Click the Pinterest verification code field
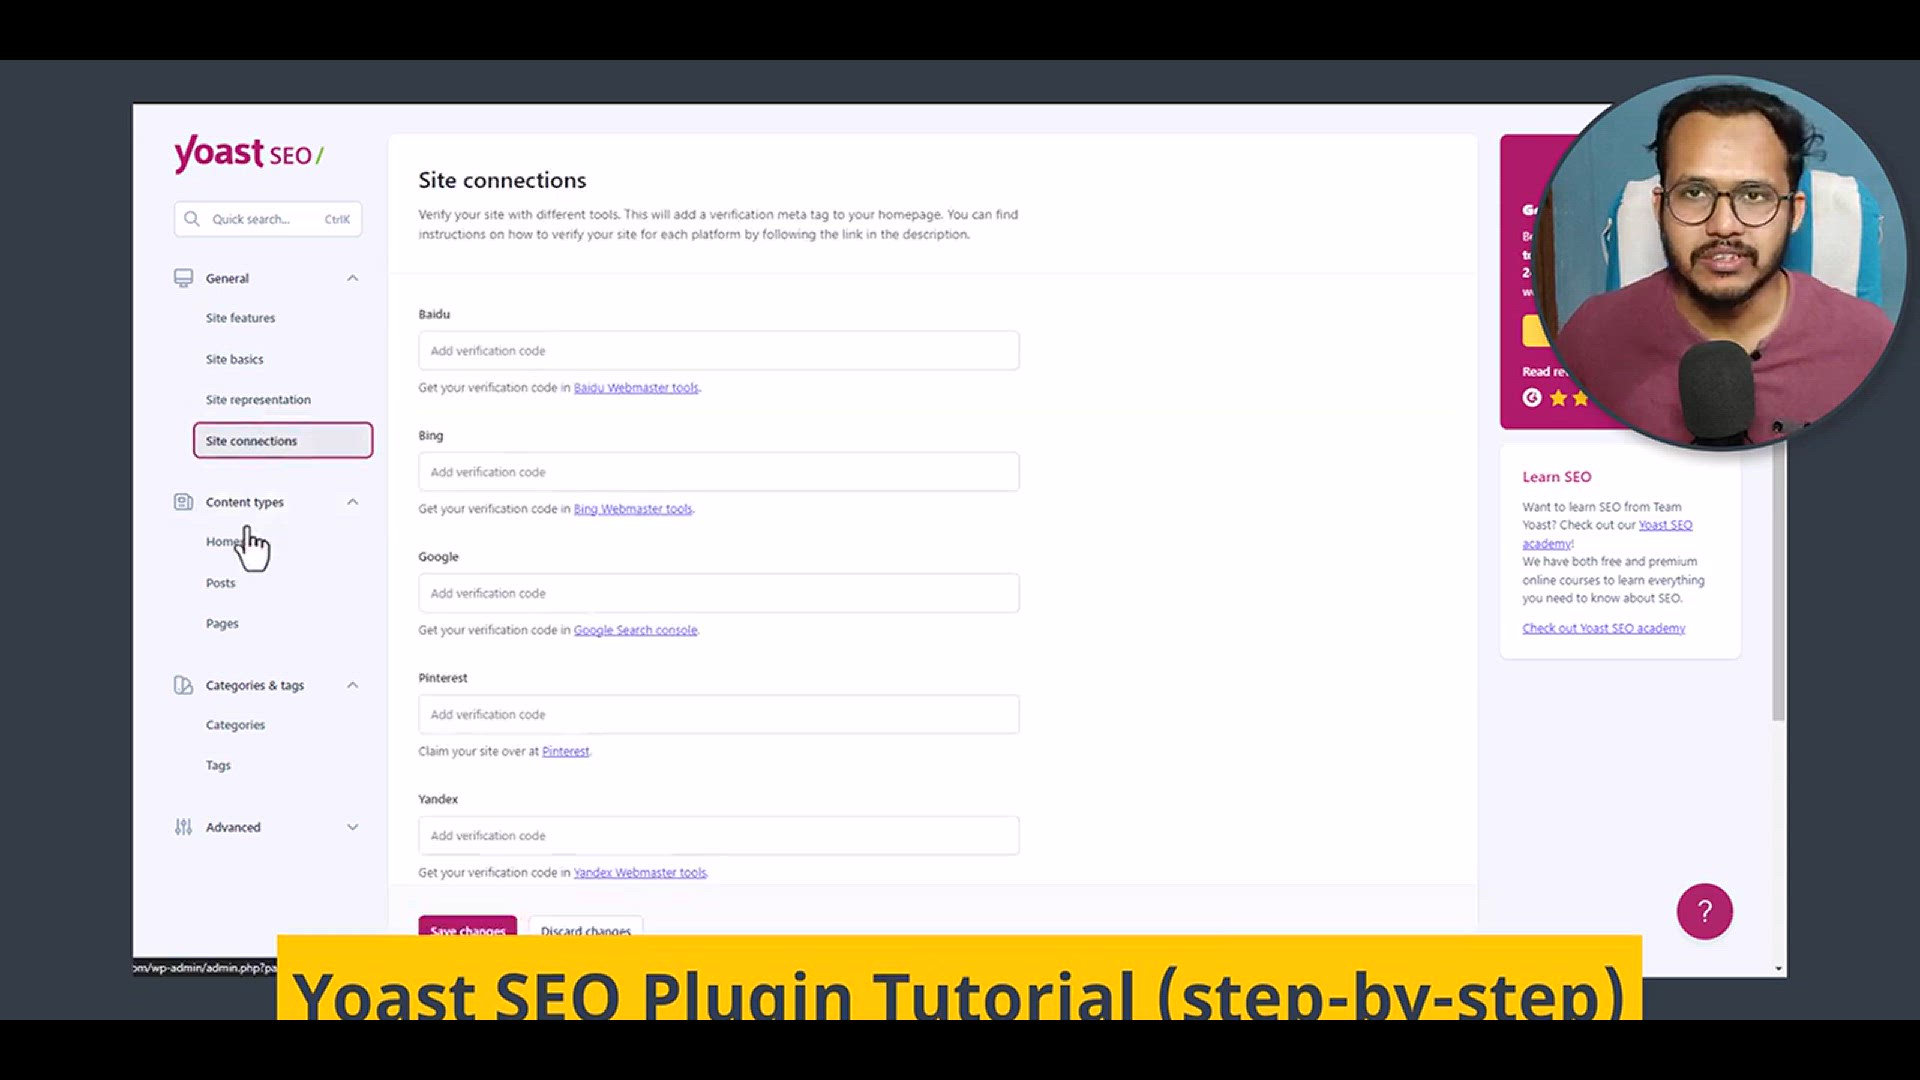The image size is (1920, 1080). tap(719, 714)
